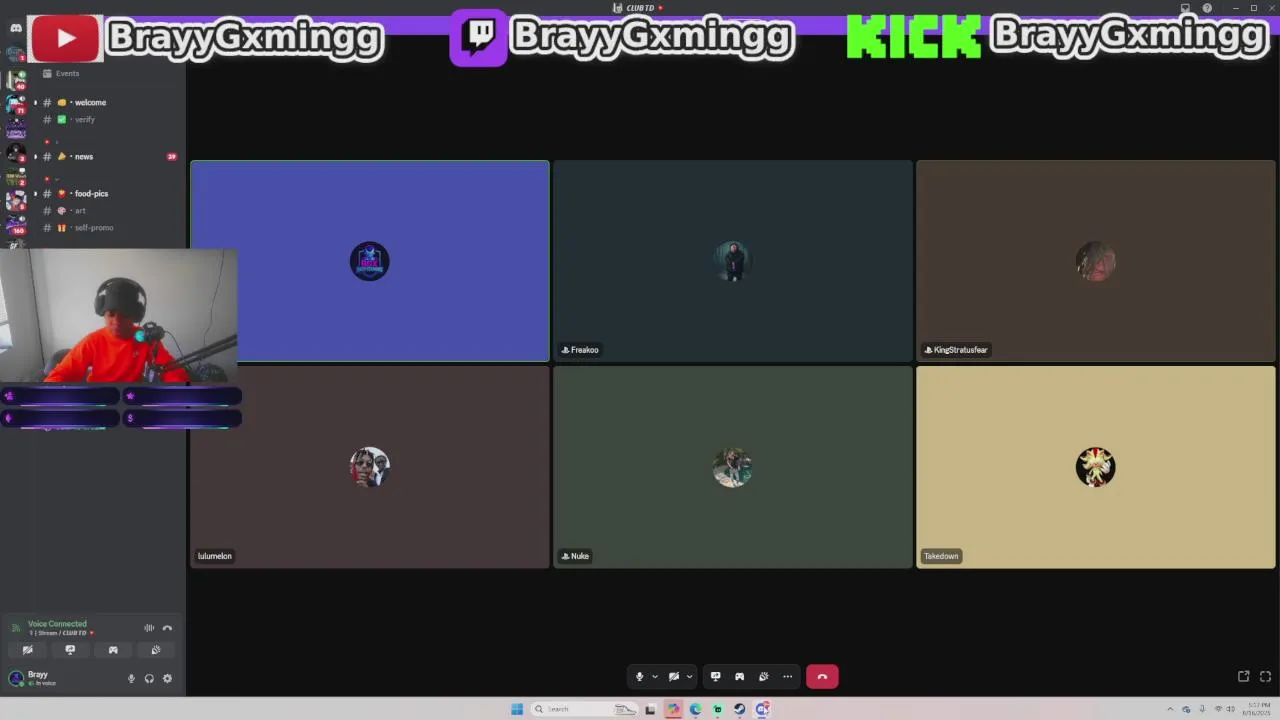Open soundboard from call control bar
Screen dimensions: 1280x720
pos(763,677)
